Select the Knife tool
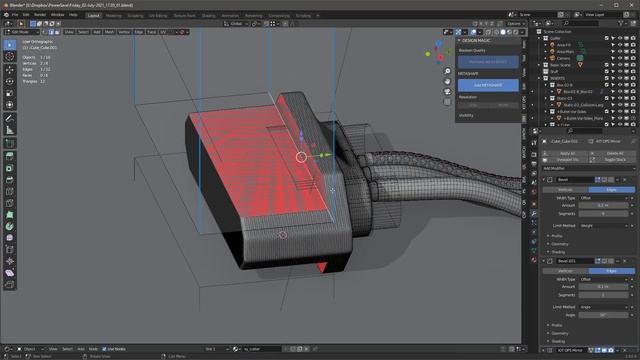This screenshot has height=360, width=640. pos(10,203)
